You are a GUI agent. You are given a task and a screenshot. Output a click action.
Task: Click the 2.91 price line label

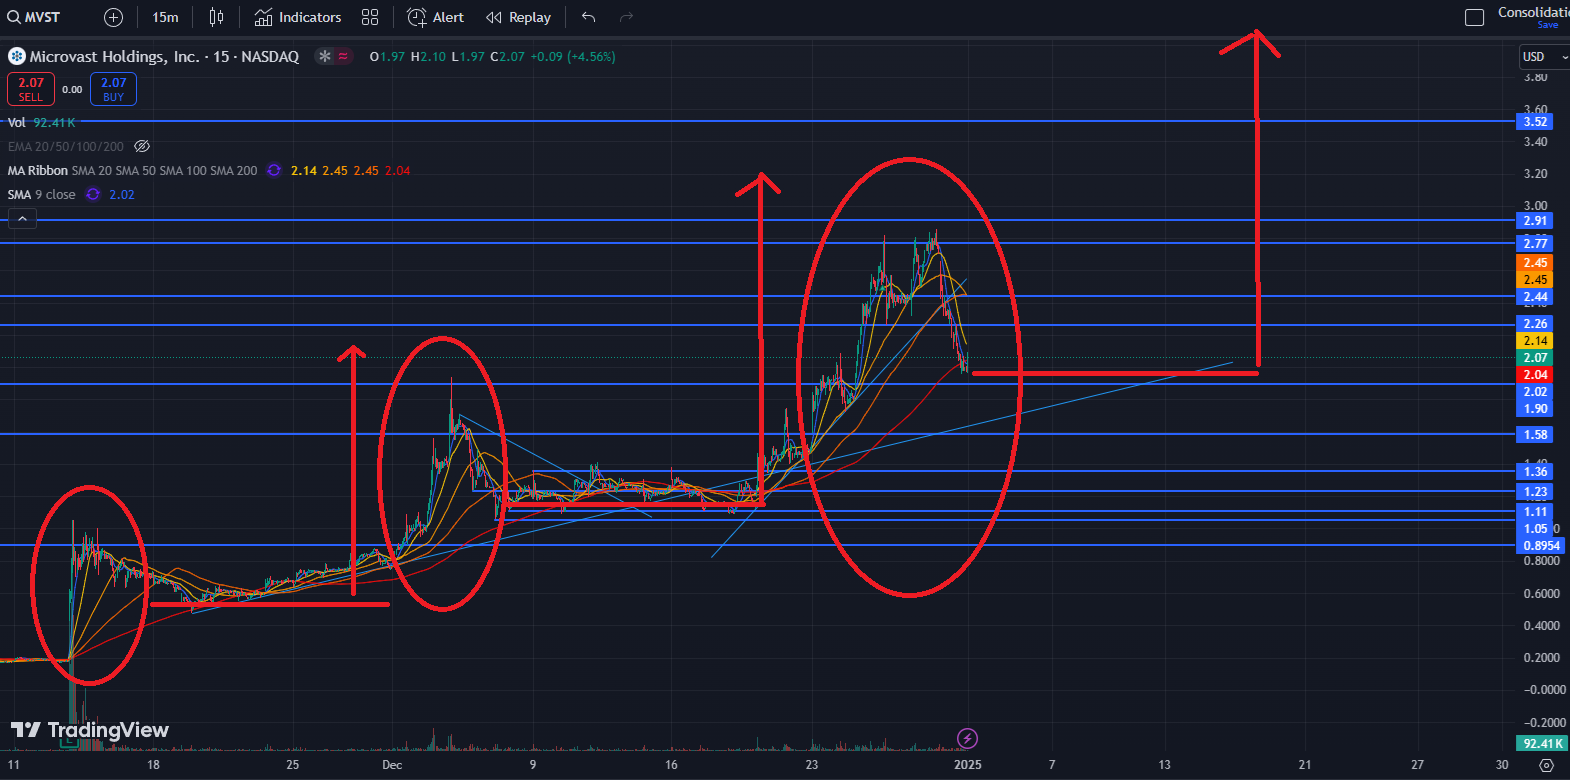pyautogui.click(x=1535, y=221)
